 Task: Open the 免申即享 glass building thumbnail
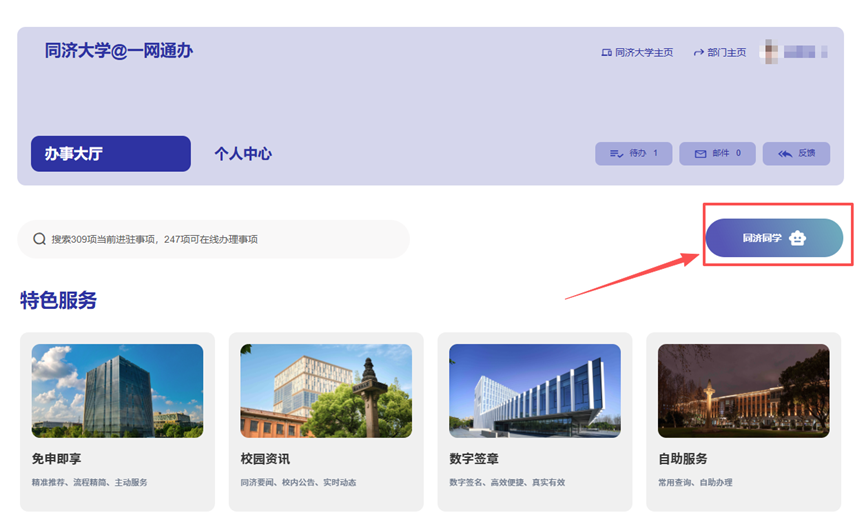pos(117,391)
